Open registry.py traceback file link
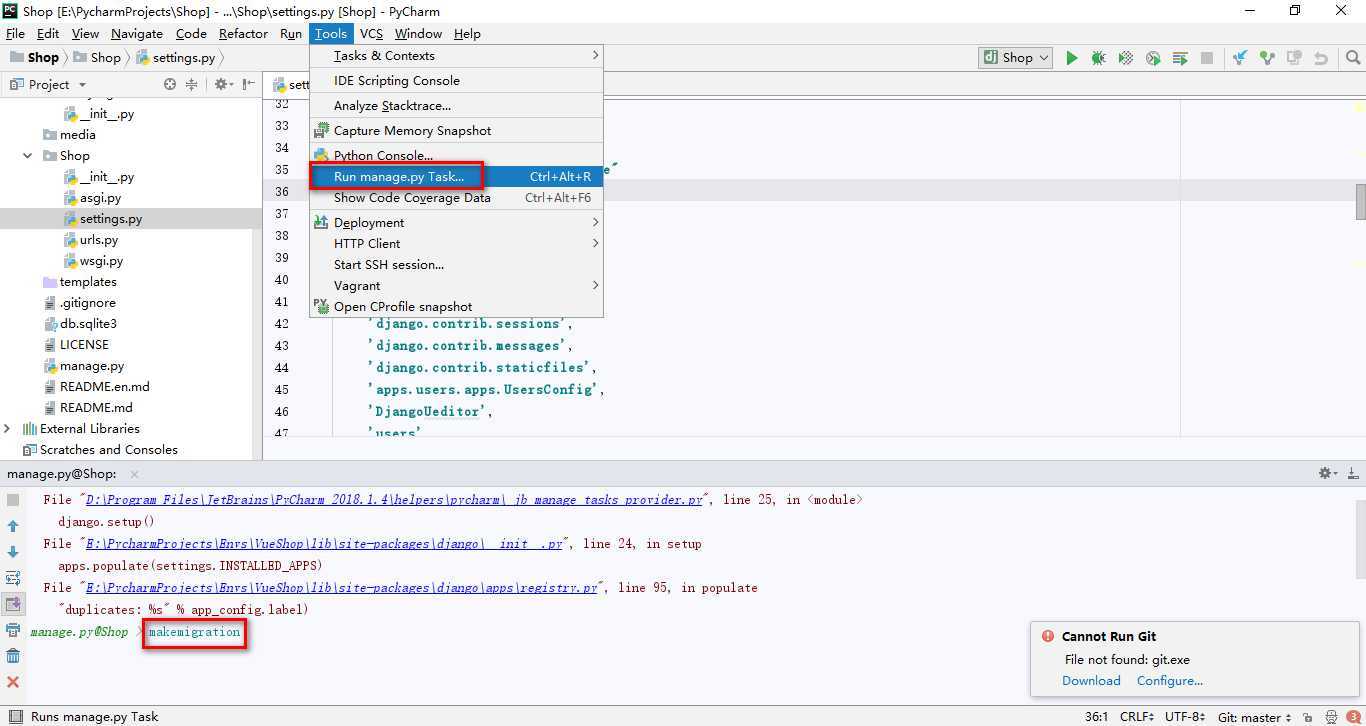The image size is (1366, 726). (x=341, y=588)
